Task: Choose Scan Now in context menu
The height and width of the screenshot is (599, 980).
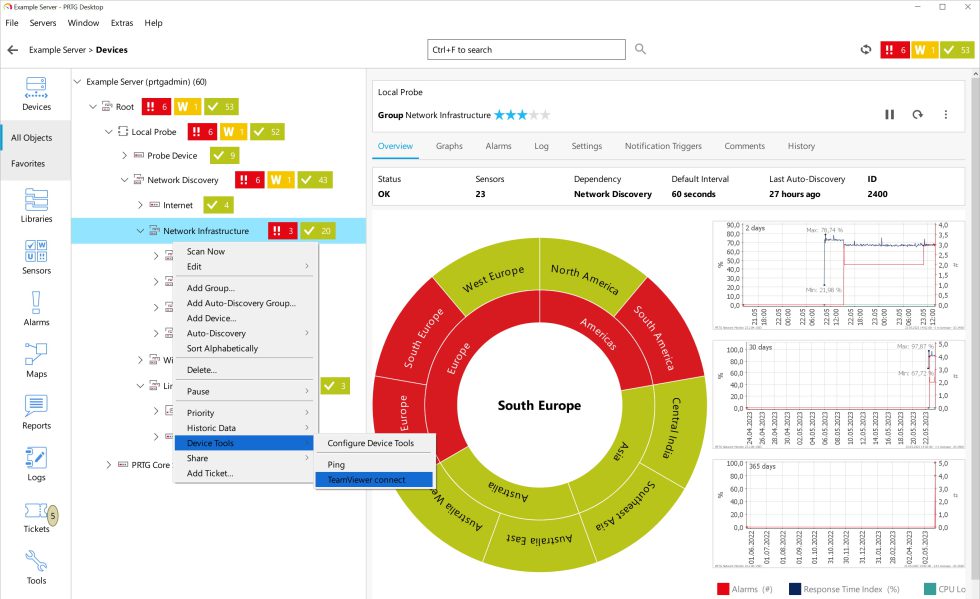Action: (x=206, y=252)
